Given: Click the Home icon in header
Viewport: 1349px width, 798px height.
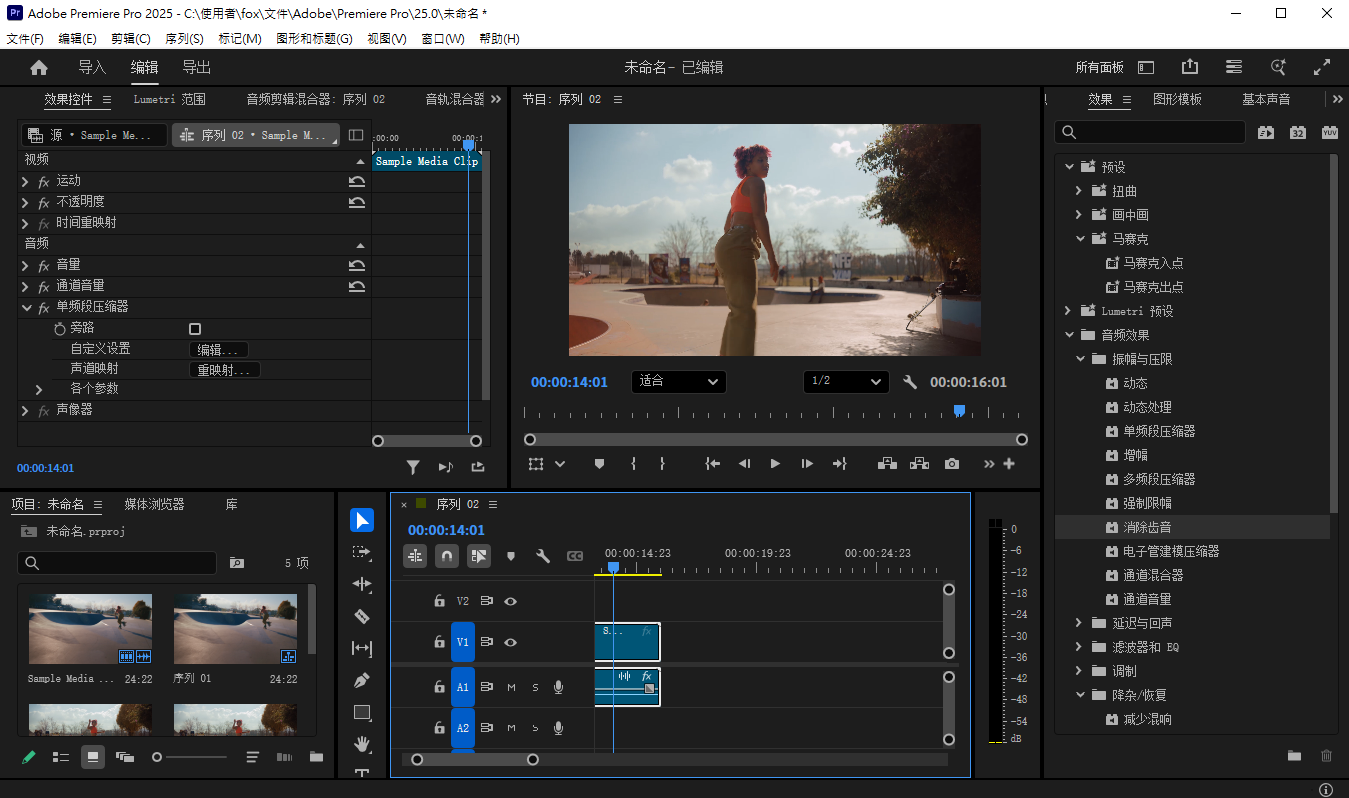Looking at the screenshot, I should (x=39, y=68).
